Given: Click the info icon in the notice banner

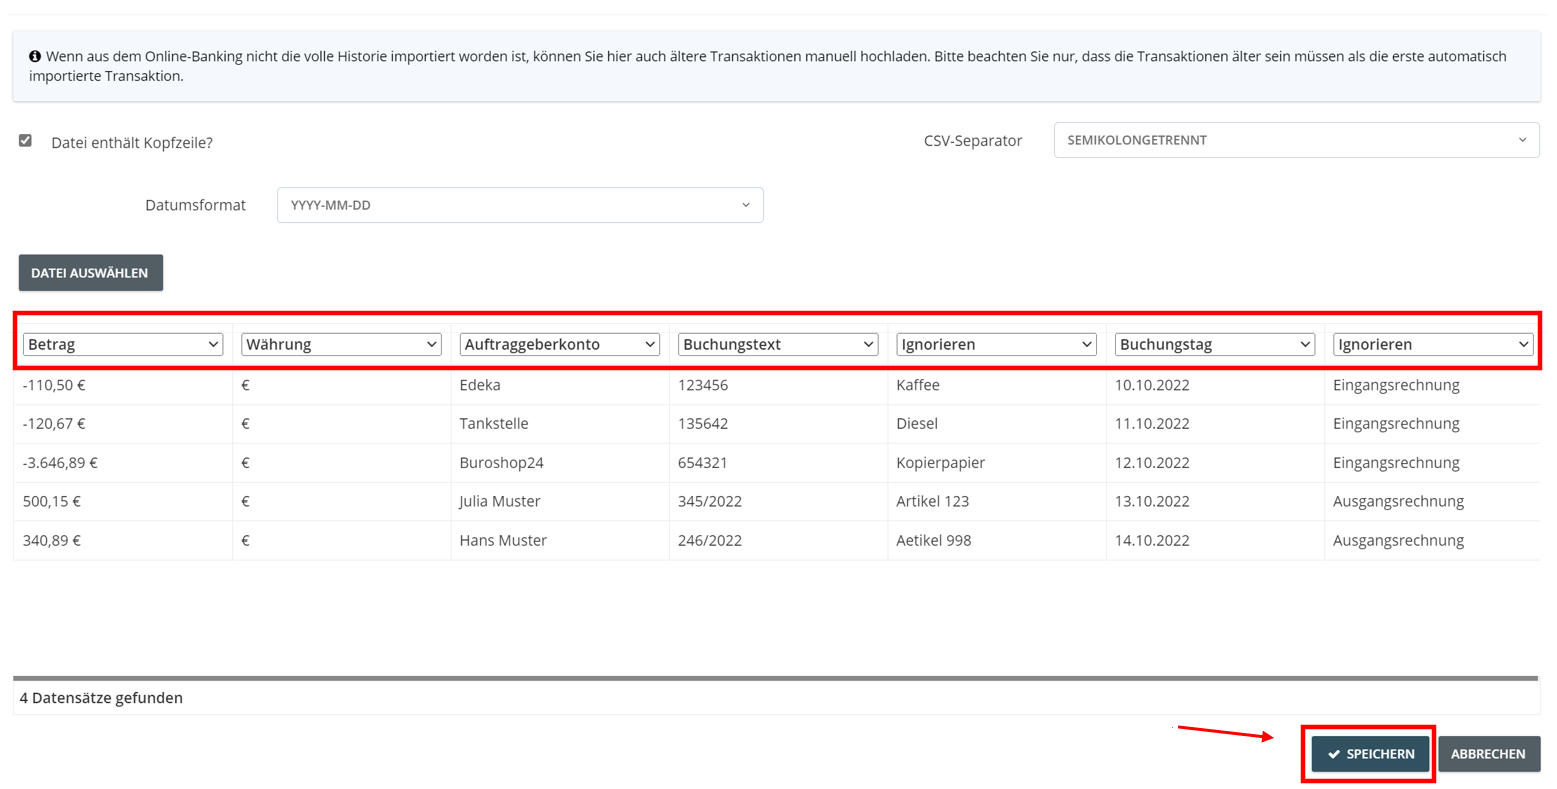Looking at the screenshot, I should [x=35, y=57].
